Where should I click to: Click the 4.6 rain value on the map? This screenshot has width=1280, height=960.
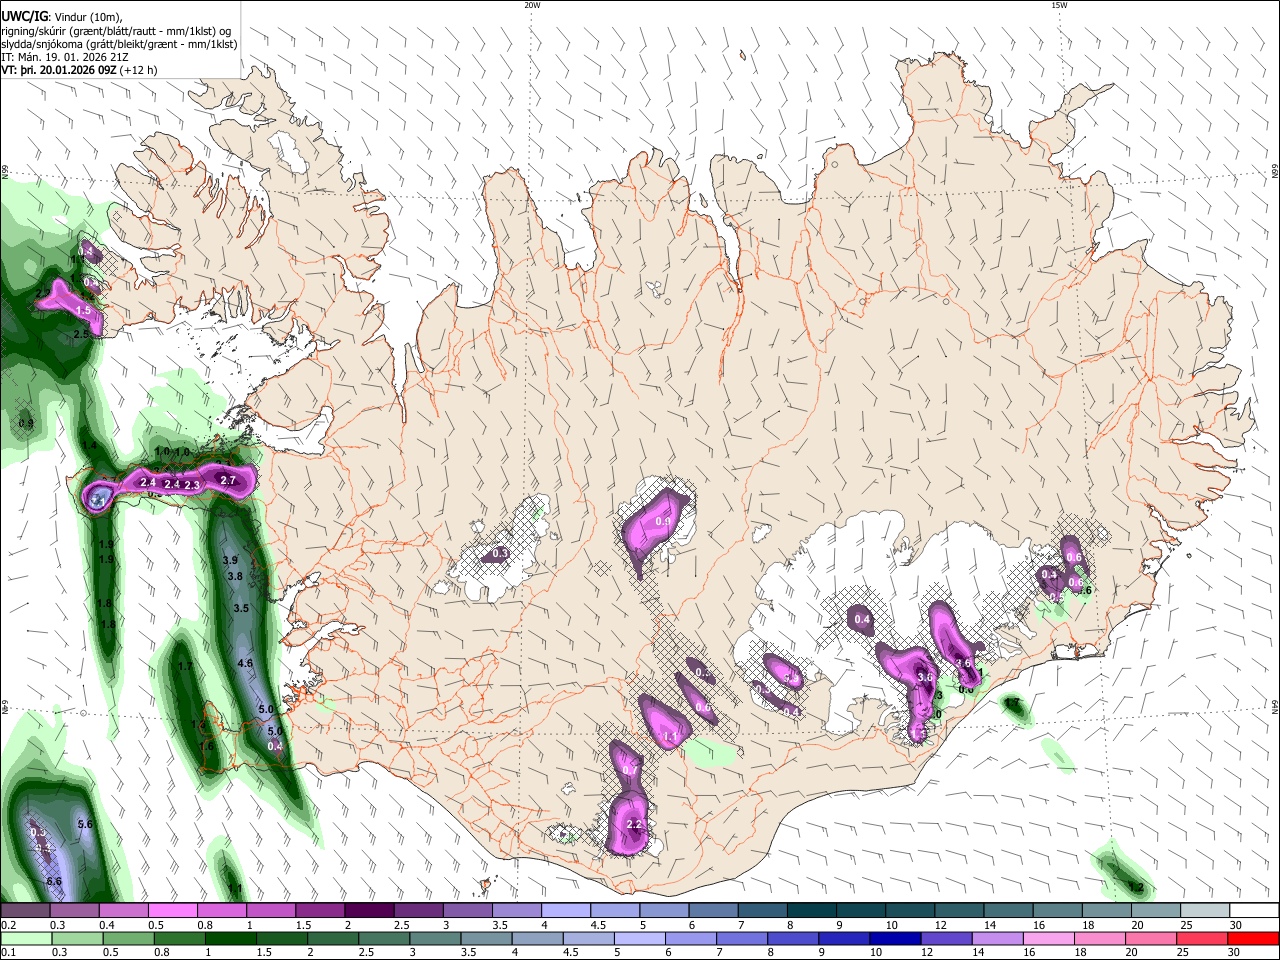pos(246,663)
